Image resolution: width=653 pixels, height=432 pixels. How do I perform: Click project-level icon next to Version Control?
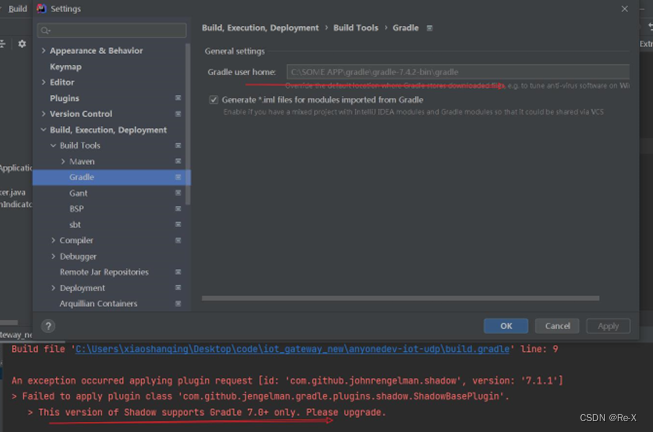click(178, 114)
